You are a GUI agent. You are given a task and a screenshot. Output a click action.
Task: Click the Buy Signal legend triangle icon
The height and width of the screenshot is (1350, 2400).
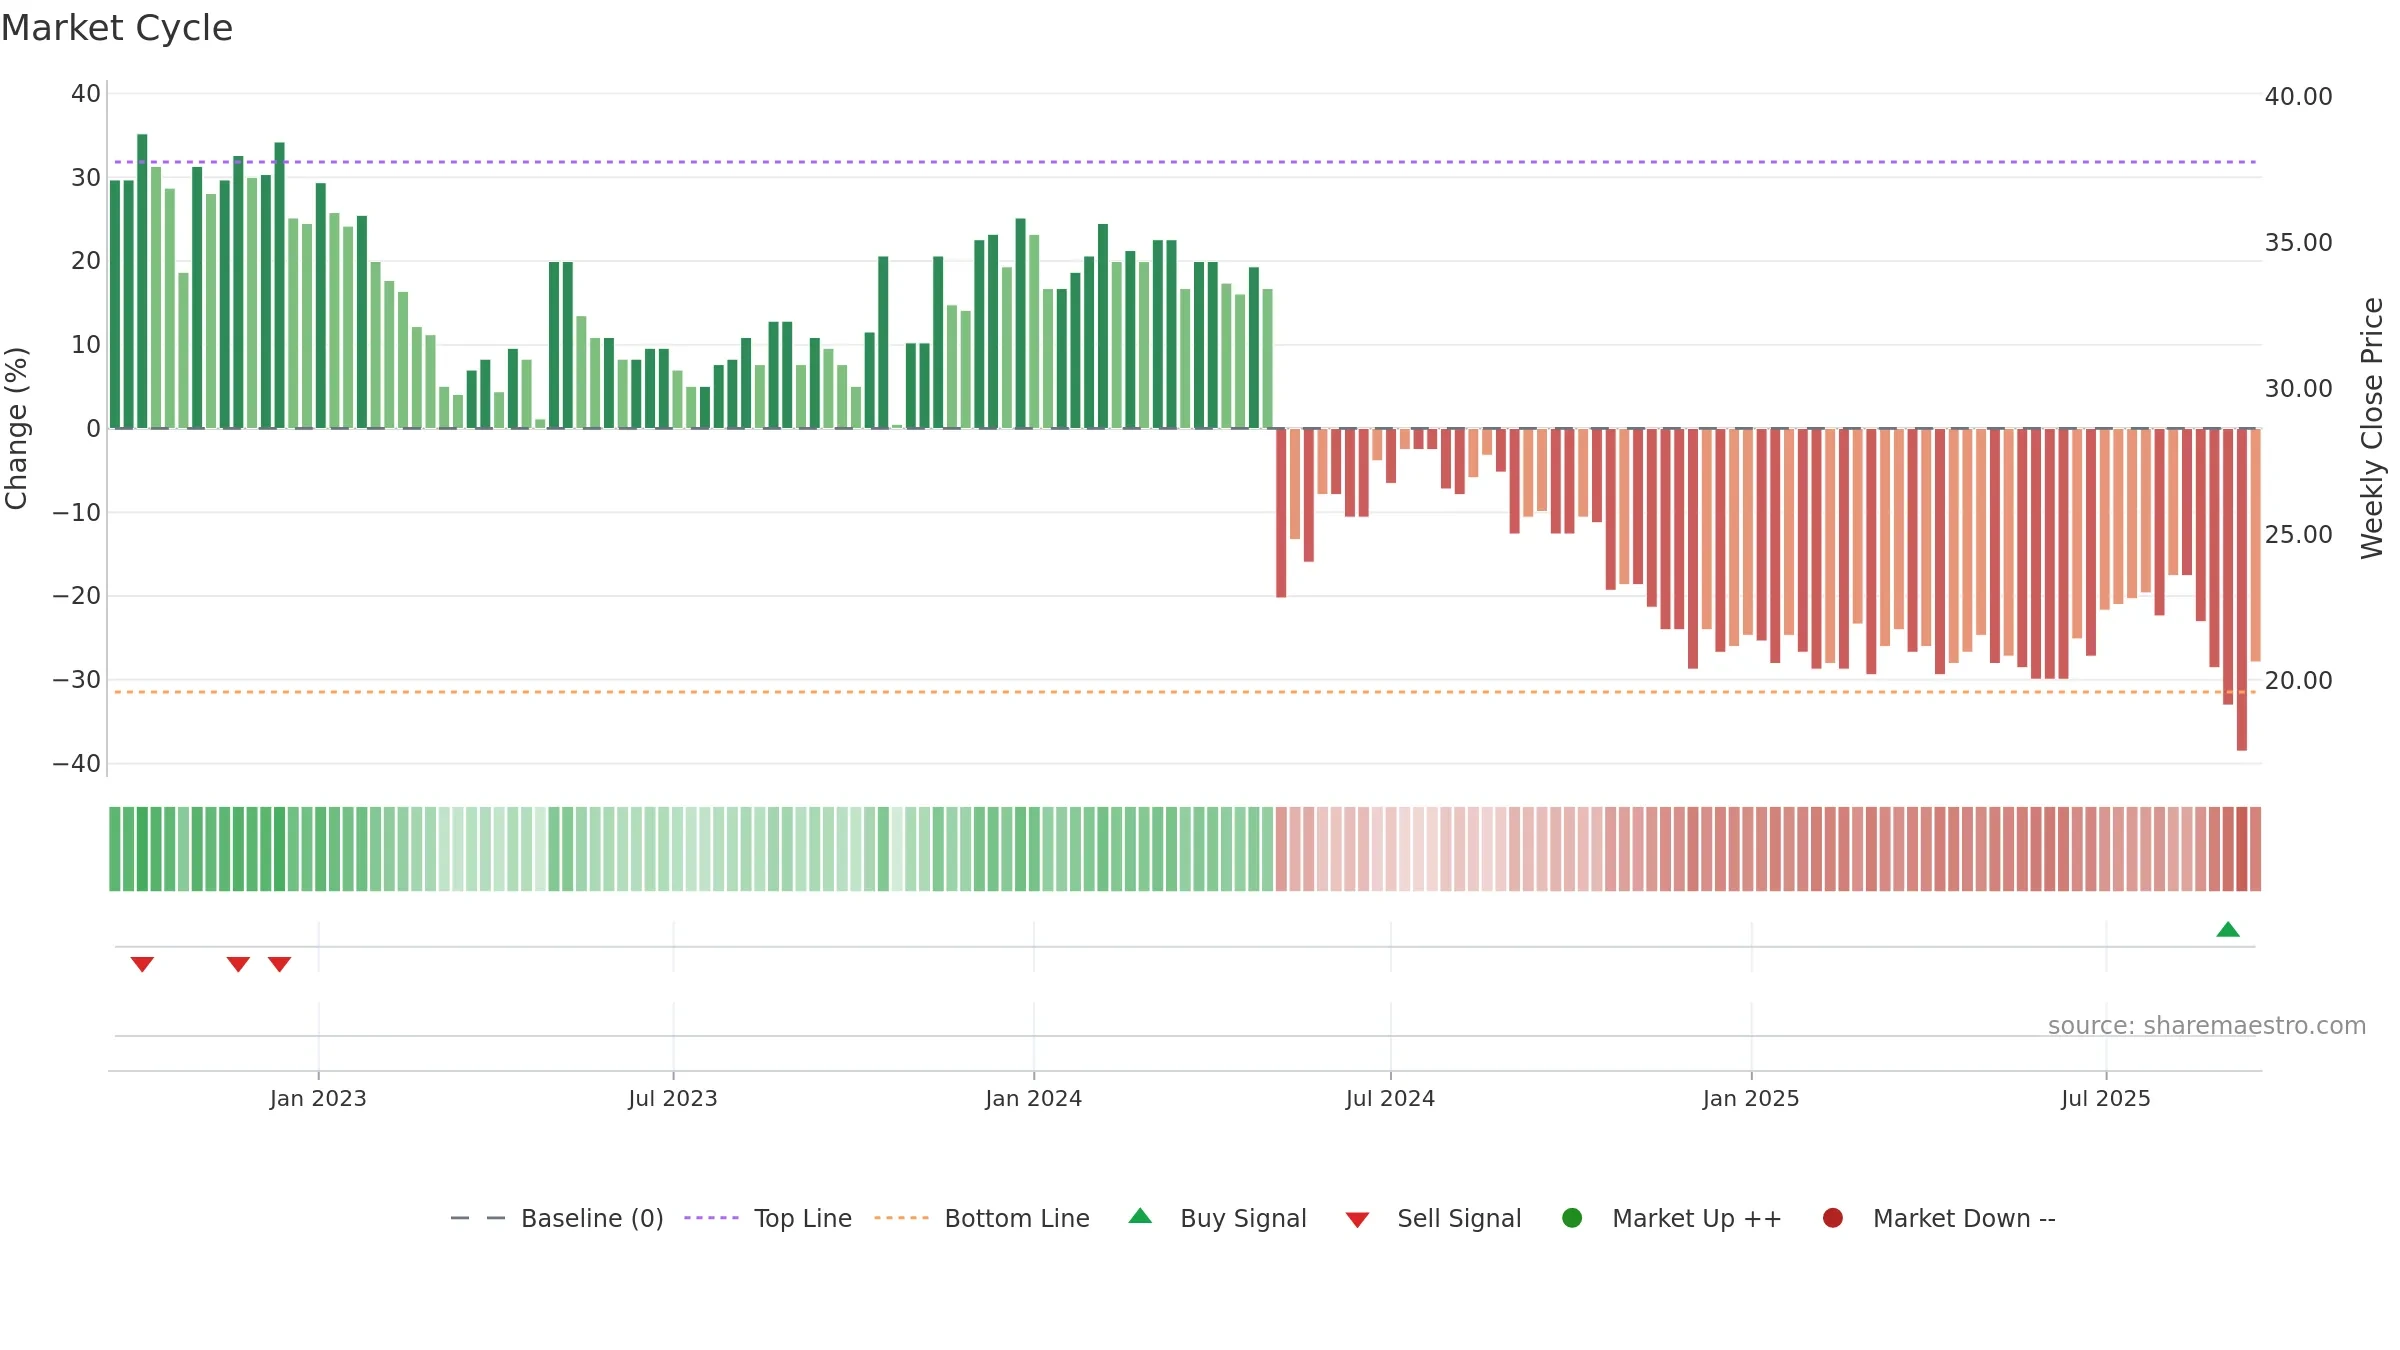coord(1140,1216)
